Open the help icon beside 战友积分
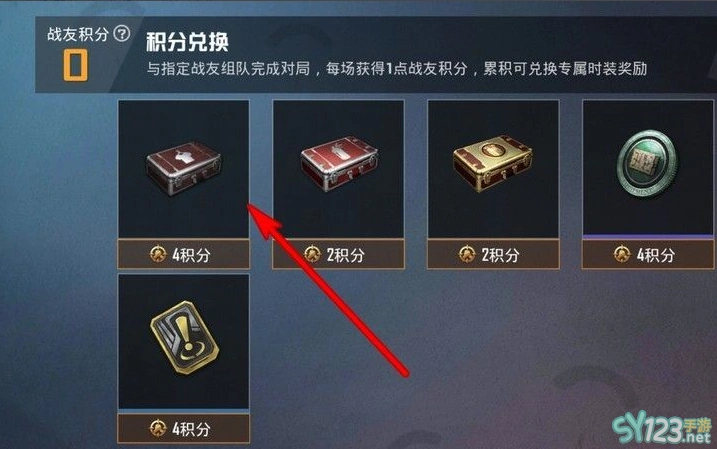The height and width of the screenshot is (449, 717). 122,33
